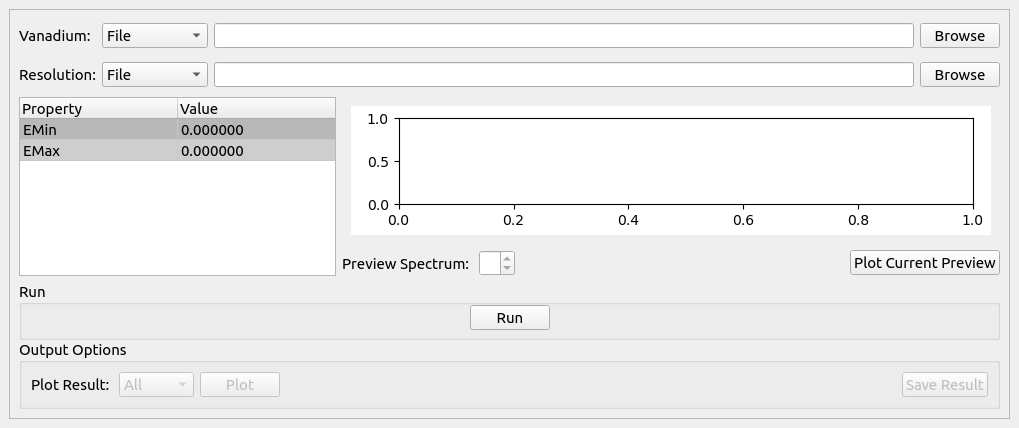1019x428 pixels.
Task: Open the Plot Result All dropdown
Action: (x=156, y=385)
